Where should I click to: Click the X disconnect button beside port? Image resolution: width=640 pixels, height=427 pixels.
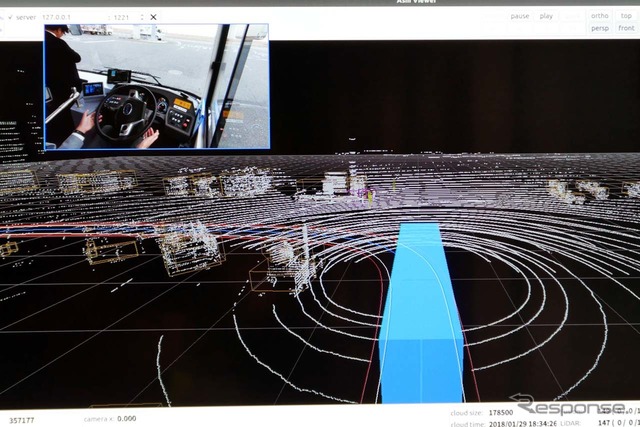(153, 17)
